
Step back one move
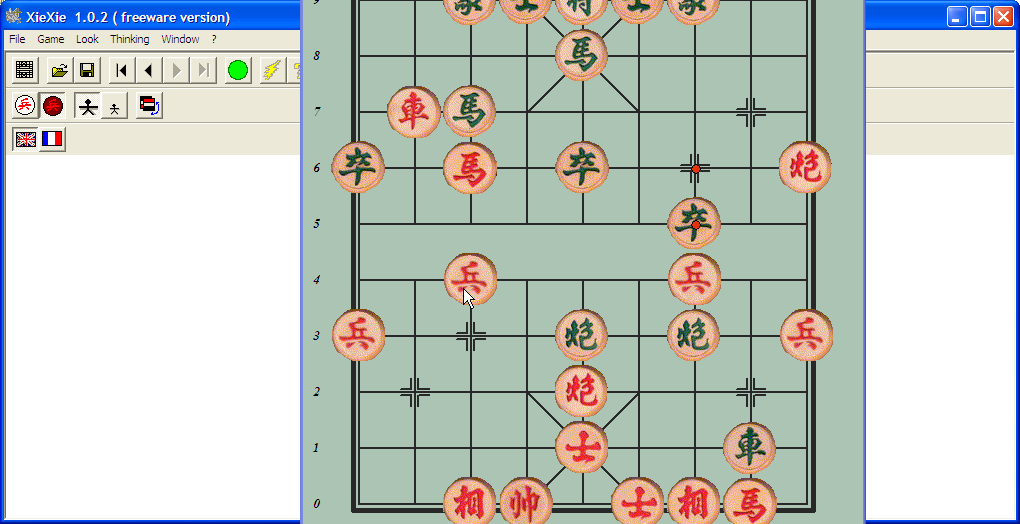tap(149, 70)
